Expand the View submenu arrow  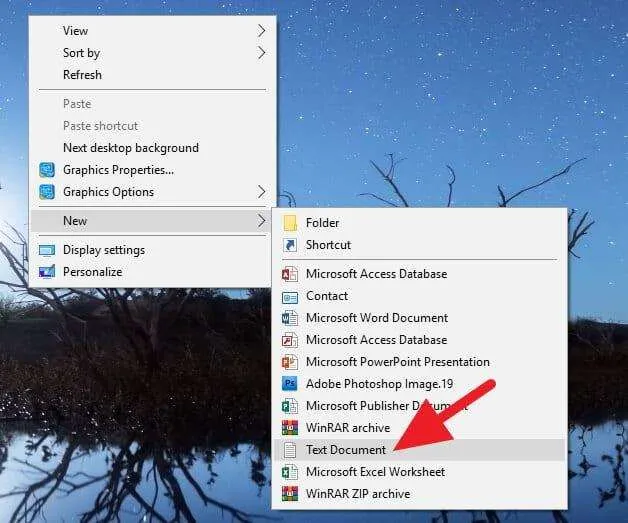click(x=262, y=30)
